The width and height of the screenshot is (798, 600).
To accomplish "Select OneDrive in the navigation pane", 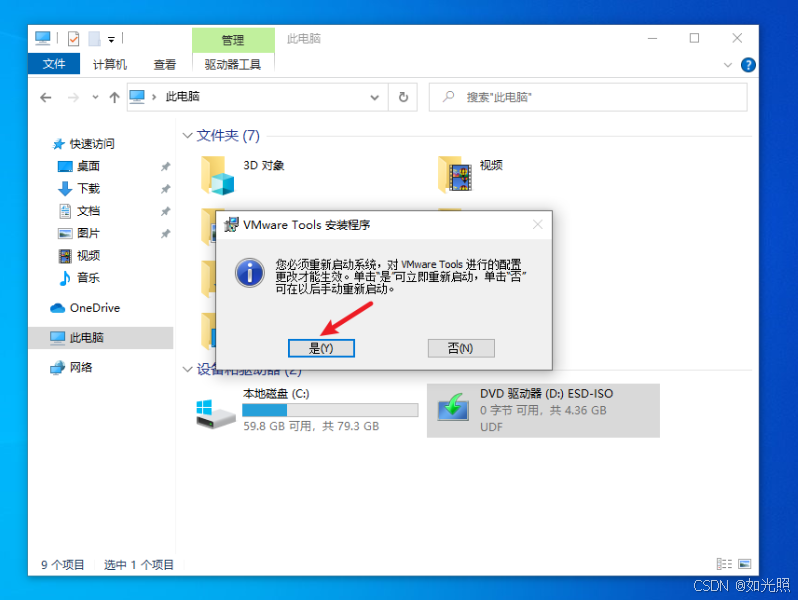I will 95,308.
